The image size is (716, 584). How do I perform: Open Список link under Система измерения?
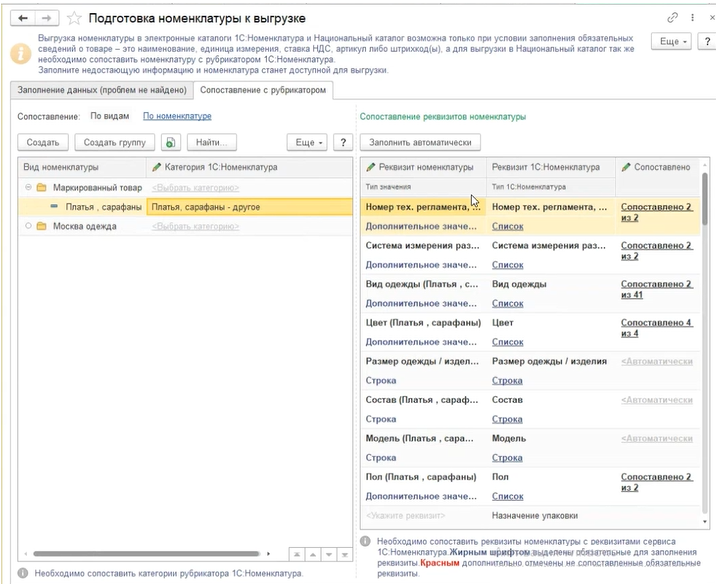pos(507,265)
